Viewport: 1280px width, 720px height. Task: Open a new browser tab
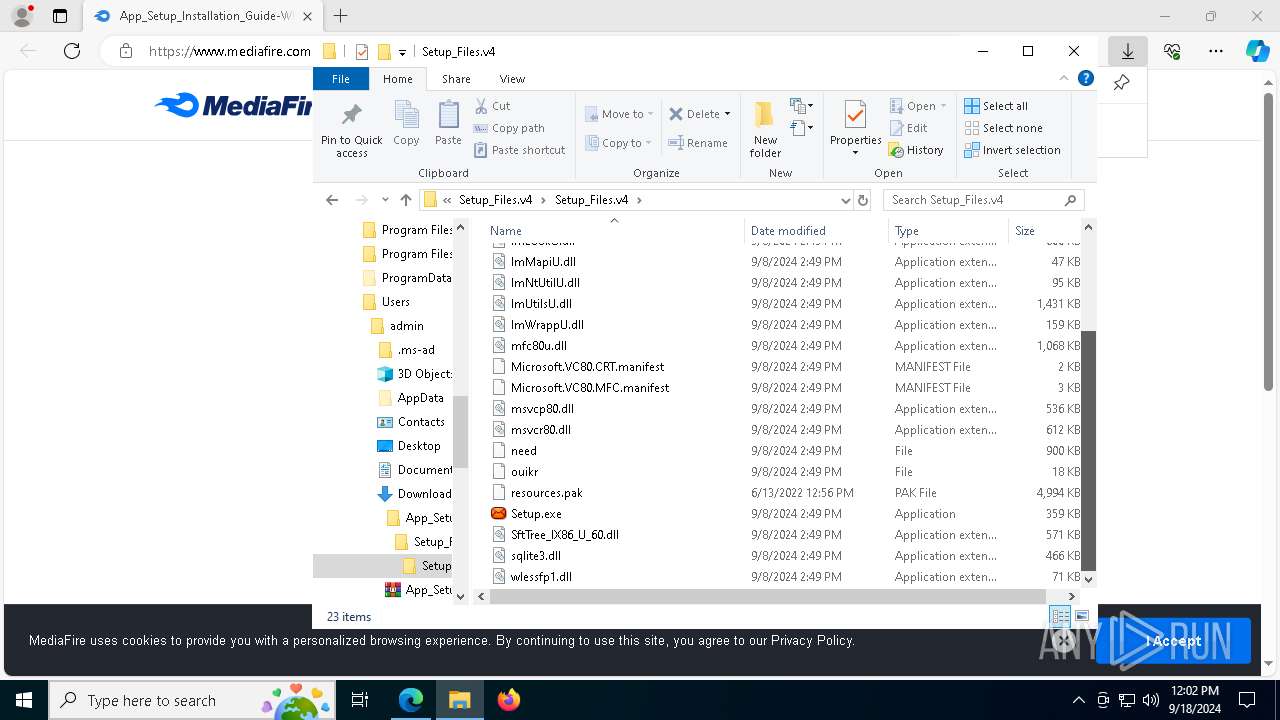pos(340,16)
